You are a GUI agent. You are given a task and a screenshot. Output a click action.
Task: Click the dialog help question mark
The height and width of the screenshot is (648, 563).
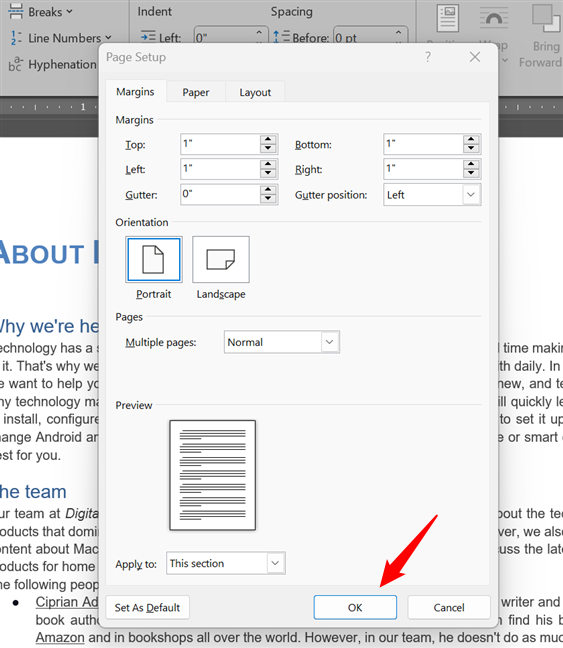click(x=428, y=57)
